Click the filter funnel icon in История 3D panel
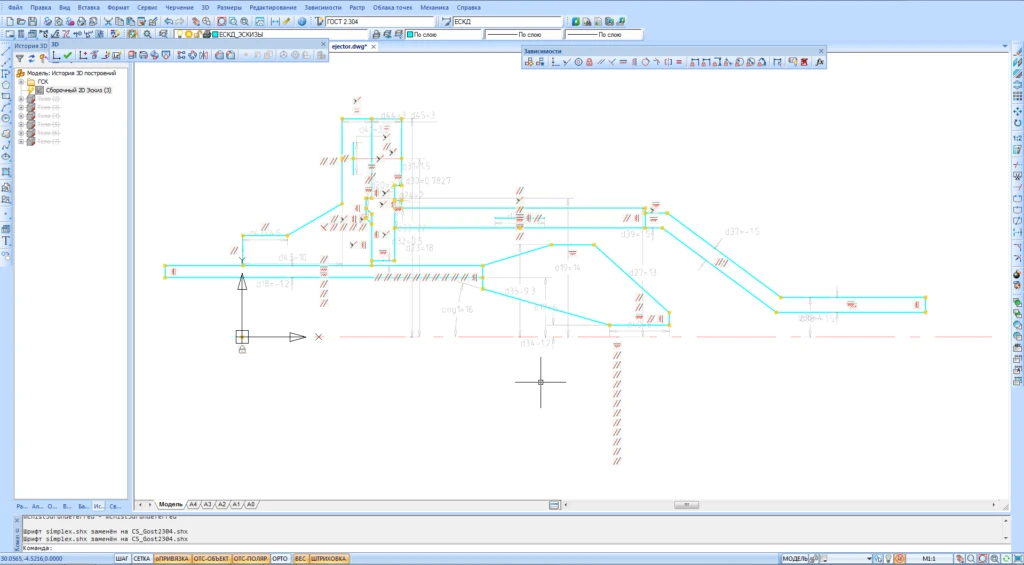This screenshot has width=1024, height=565. (19, 57)
